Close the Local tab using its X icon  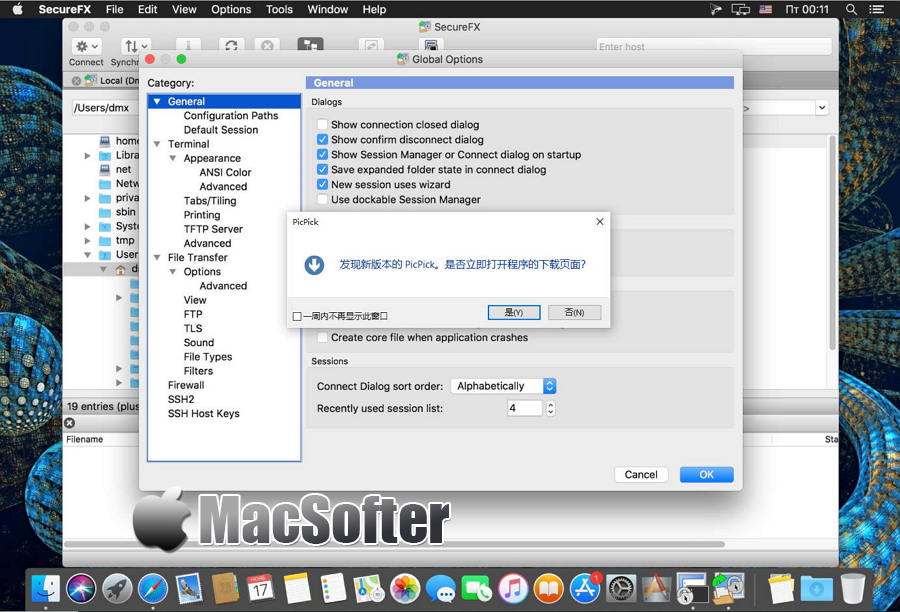[76, 81]
